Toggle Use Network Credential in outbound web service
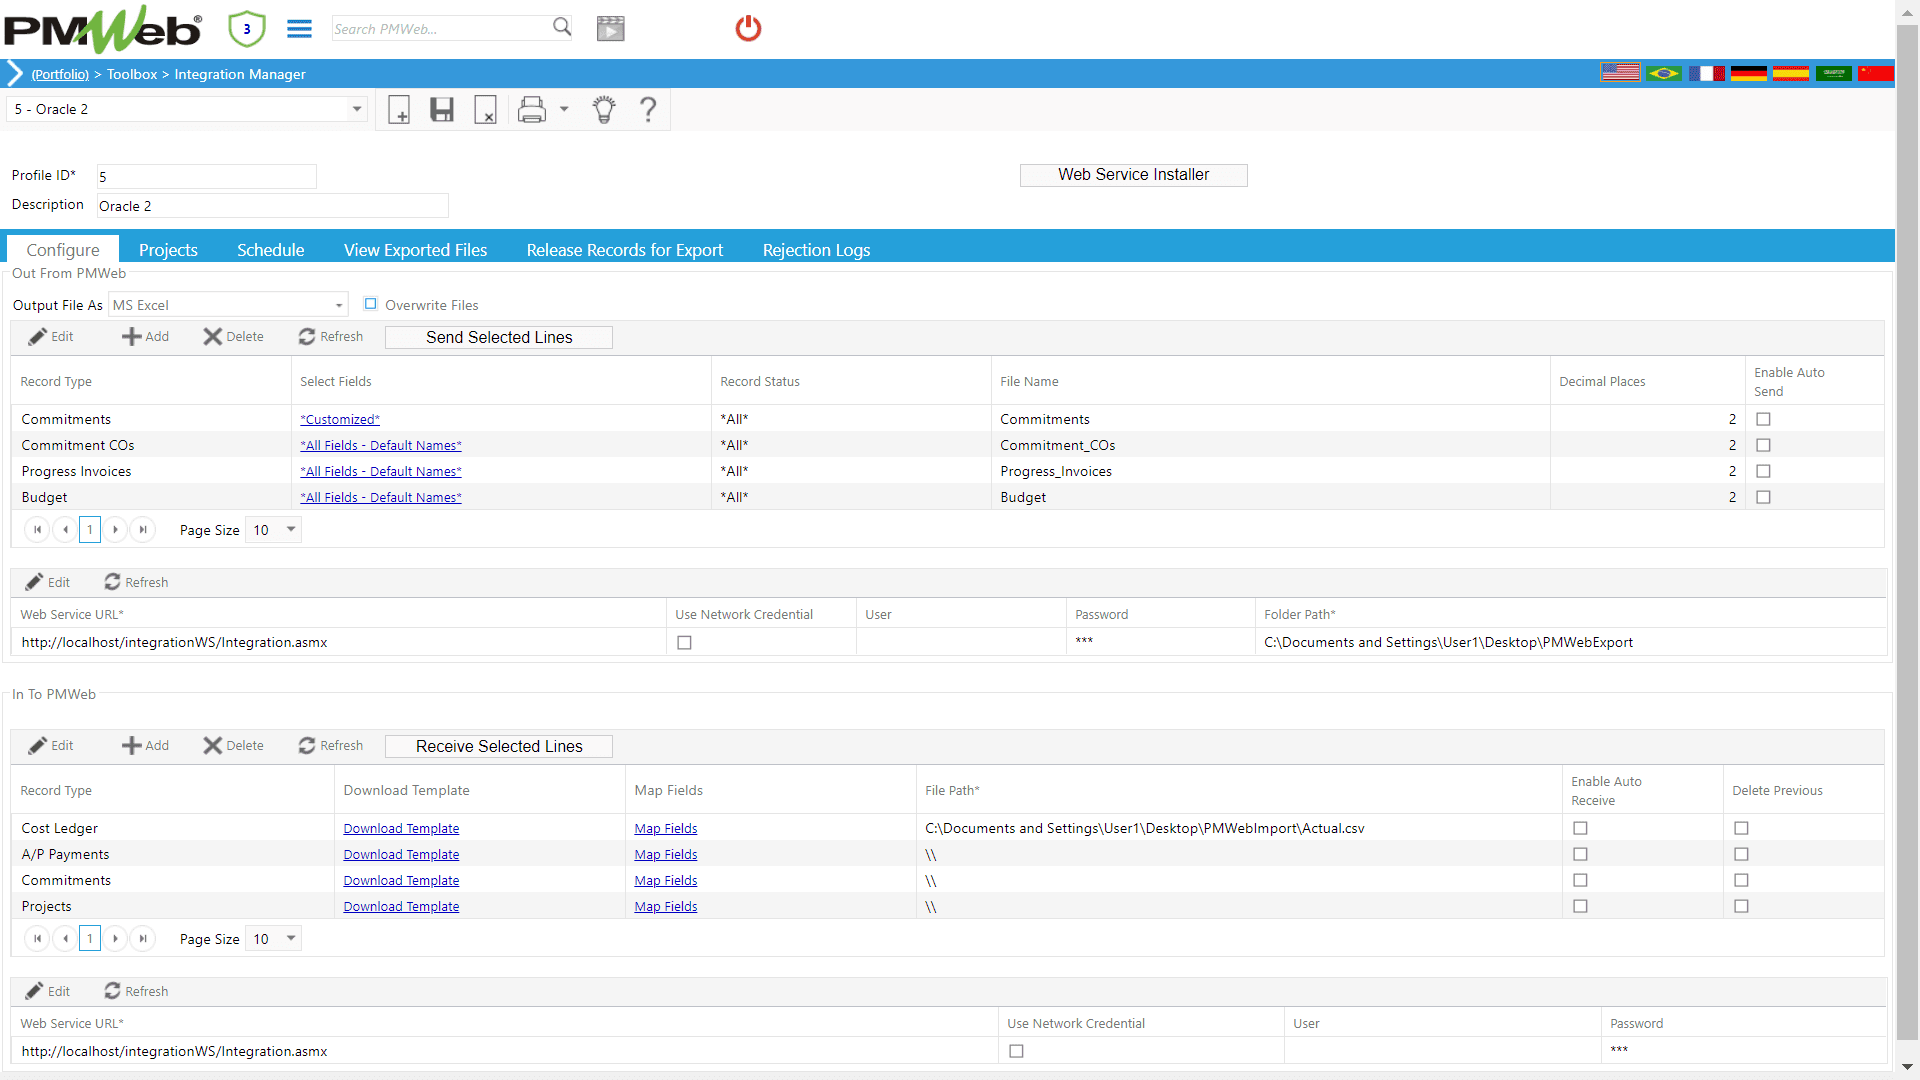Image resolution: width=1920 pixels, height=1080 pixels. (684, 643)
